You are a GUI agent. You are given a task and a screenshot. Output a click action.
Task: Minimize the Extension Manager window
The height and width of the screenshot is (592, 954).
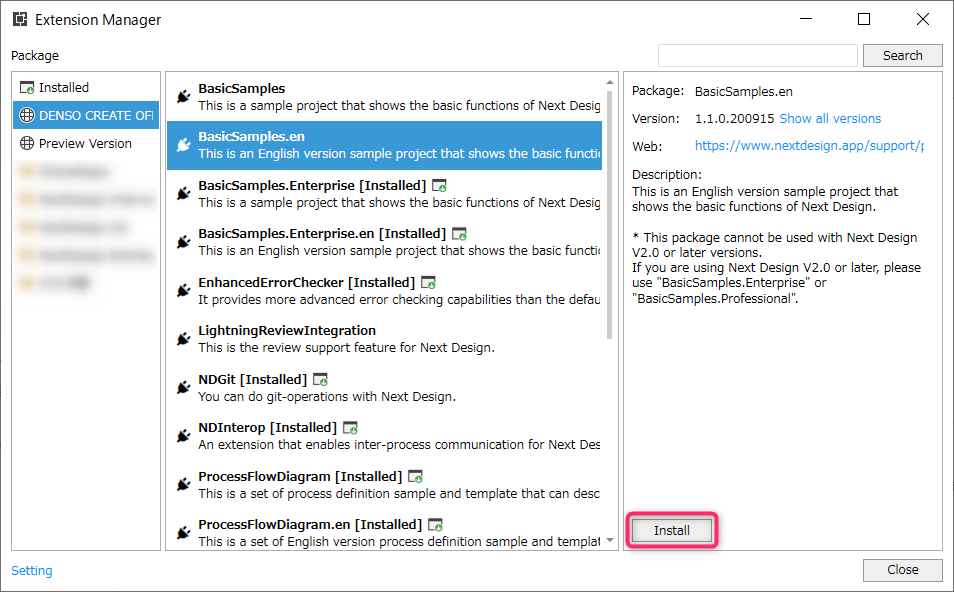pyautogui.click(x=806, y=19)
